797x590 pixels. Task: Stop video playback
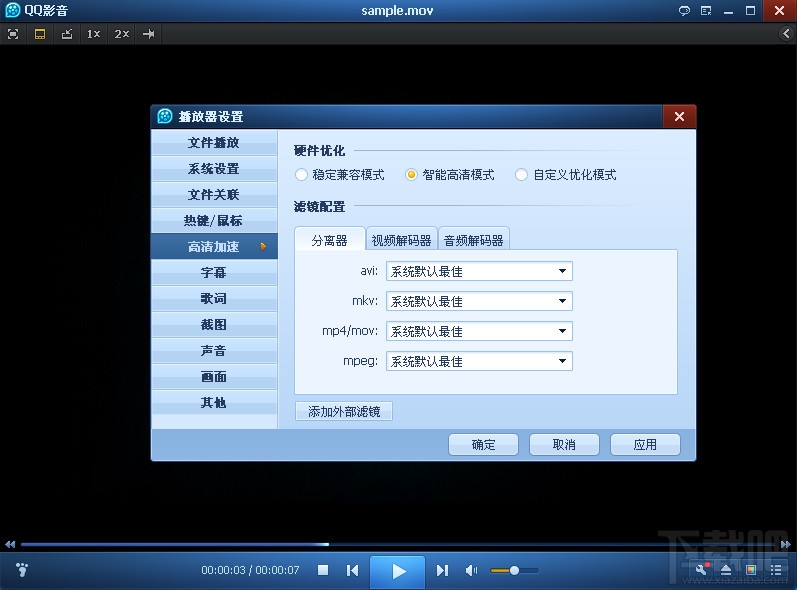(x=323, y=570)
